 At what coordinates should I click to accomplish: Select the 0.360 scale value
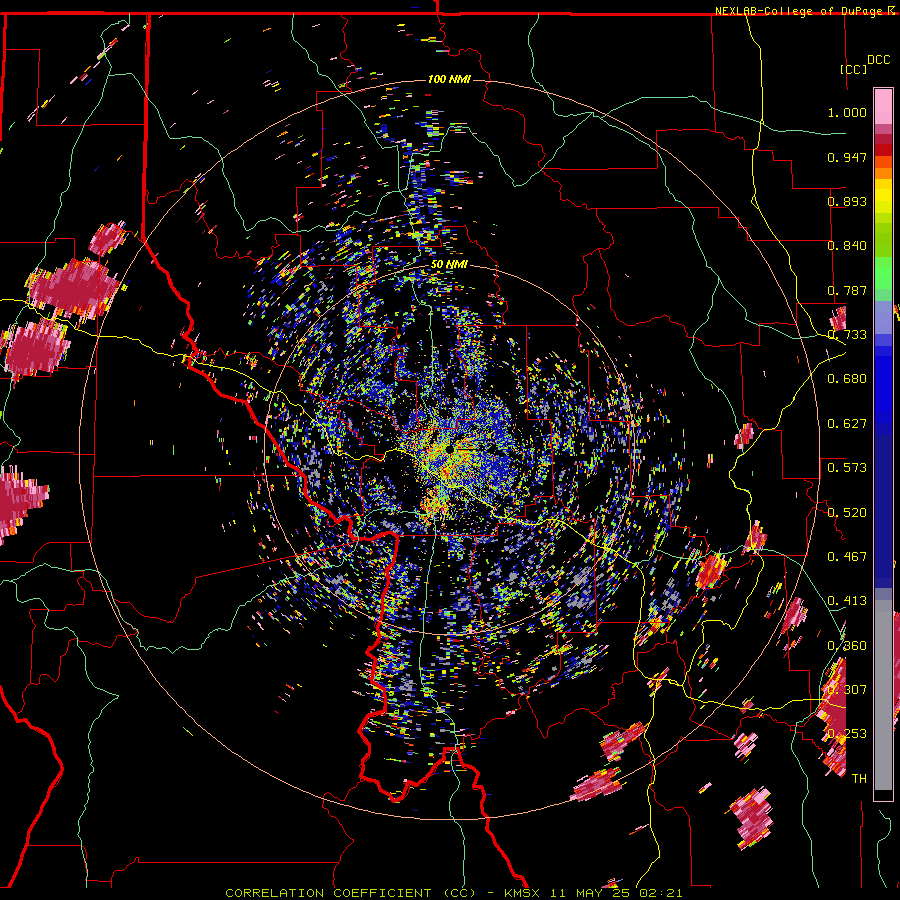pos(847,645)
